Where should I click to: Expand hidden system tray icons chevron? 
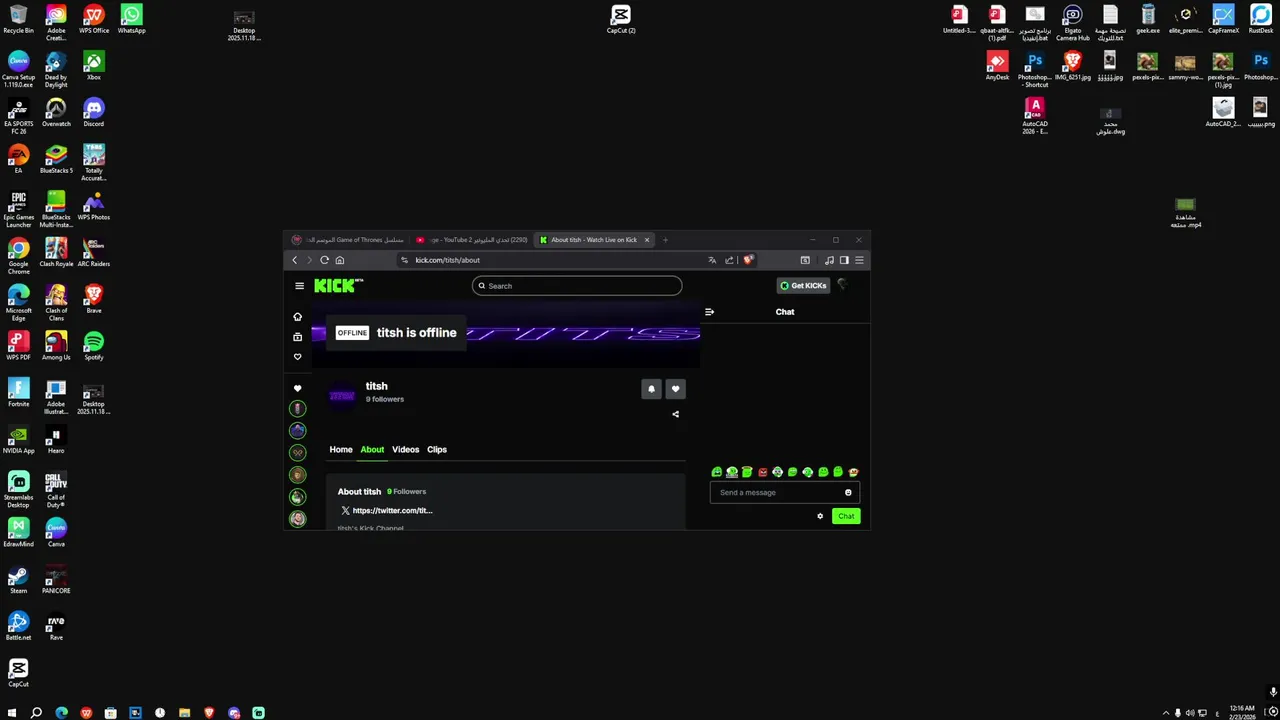1165,713
